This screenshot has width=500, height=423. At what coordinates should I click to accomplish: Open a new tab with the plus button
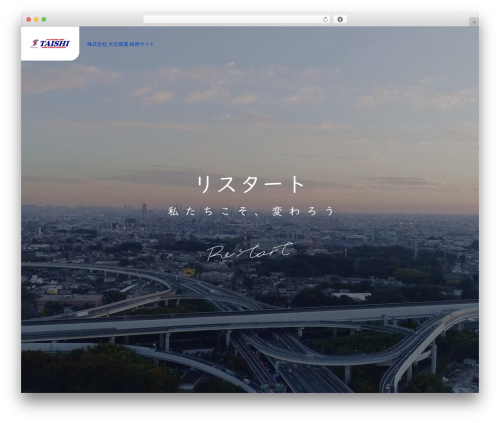(474, 22)
